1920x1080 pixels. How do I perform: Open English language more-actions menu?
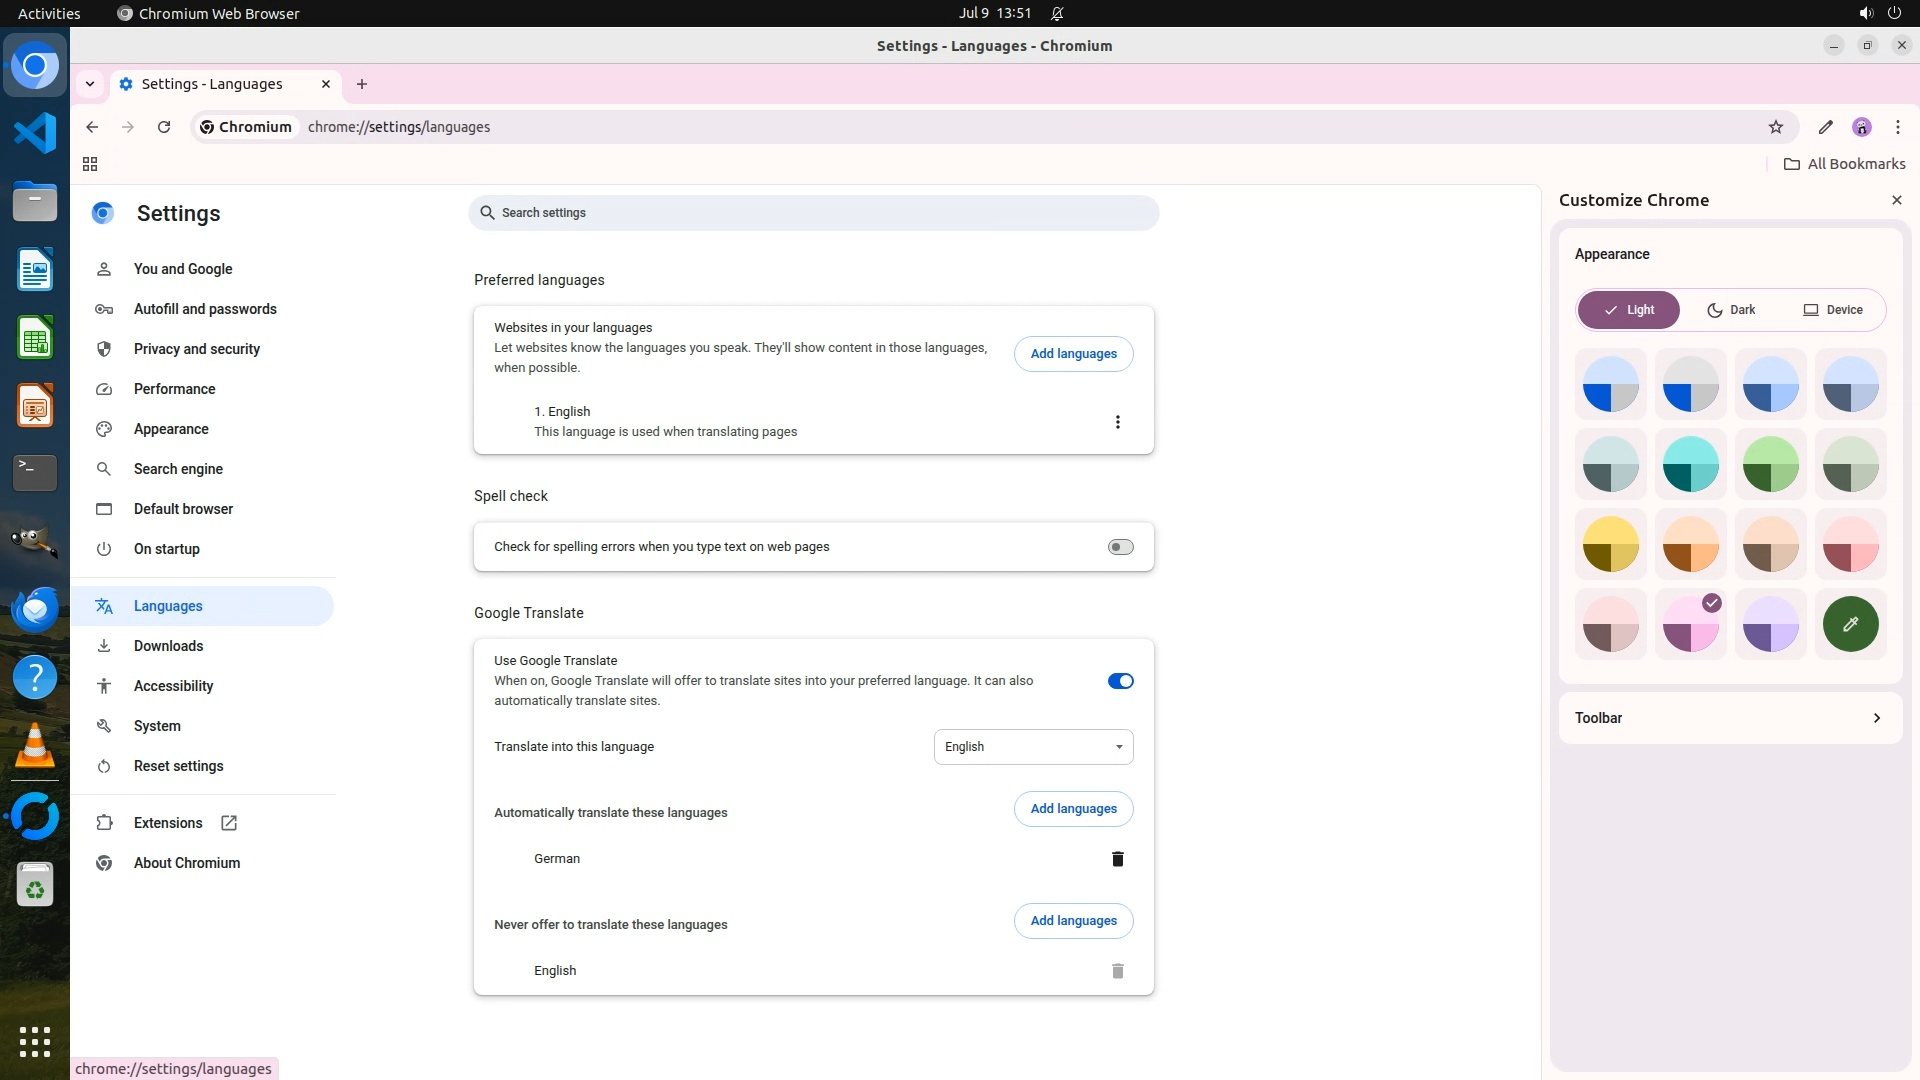tap(1118, 422)
